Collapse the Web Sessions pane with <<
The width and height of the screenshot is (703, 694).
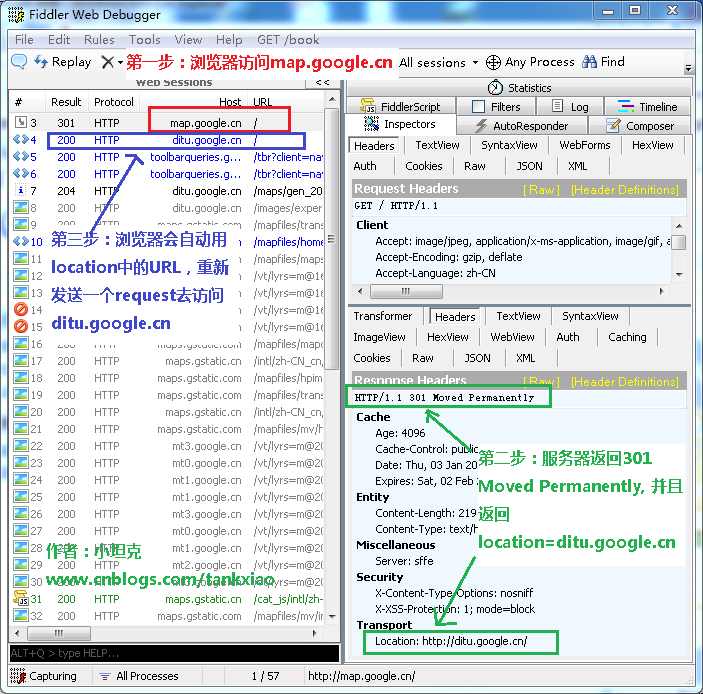click(x=322, y=82)
